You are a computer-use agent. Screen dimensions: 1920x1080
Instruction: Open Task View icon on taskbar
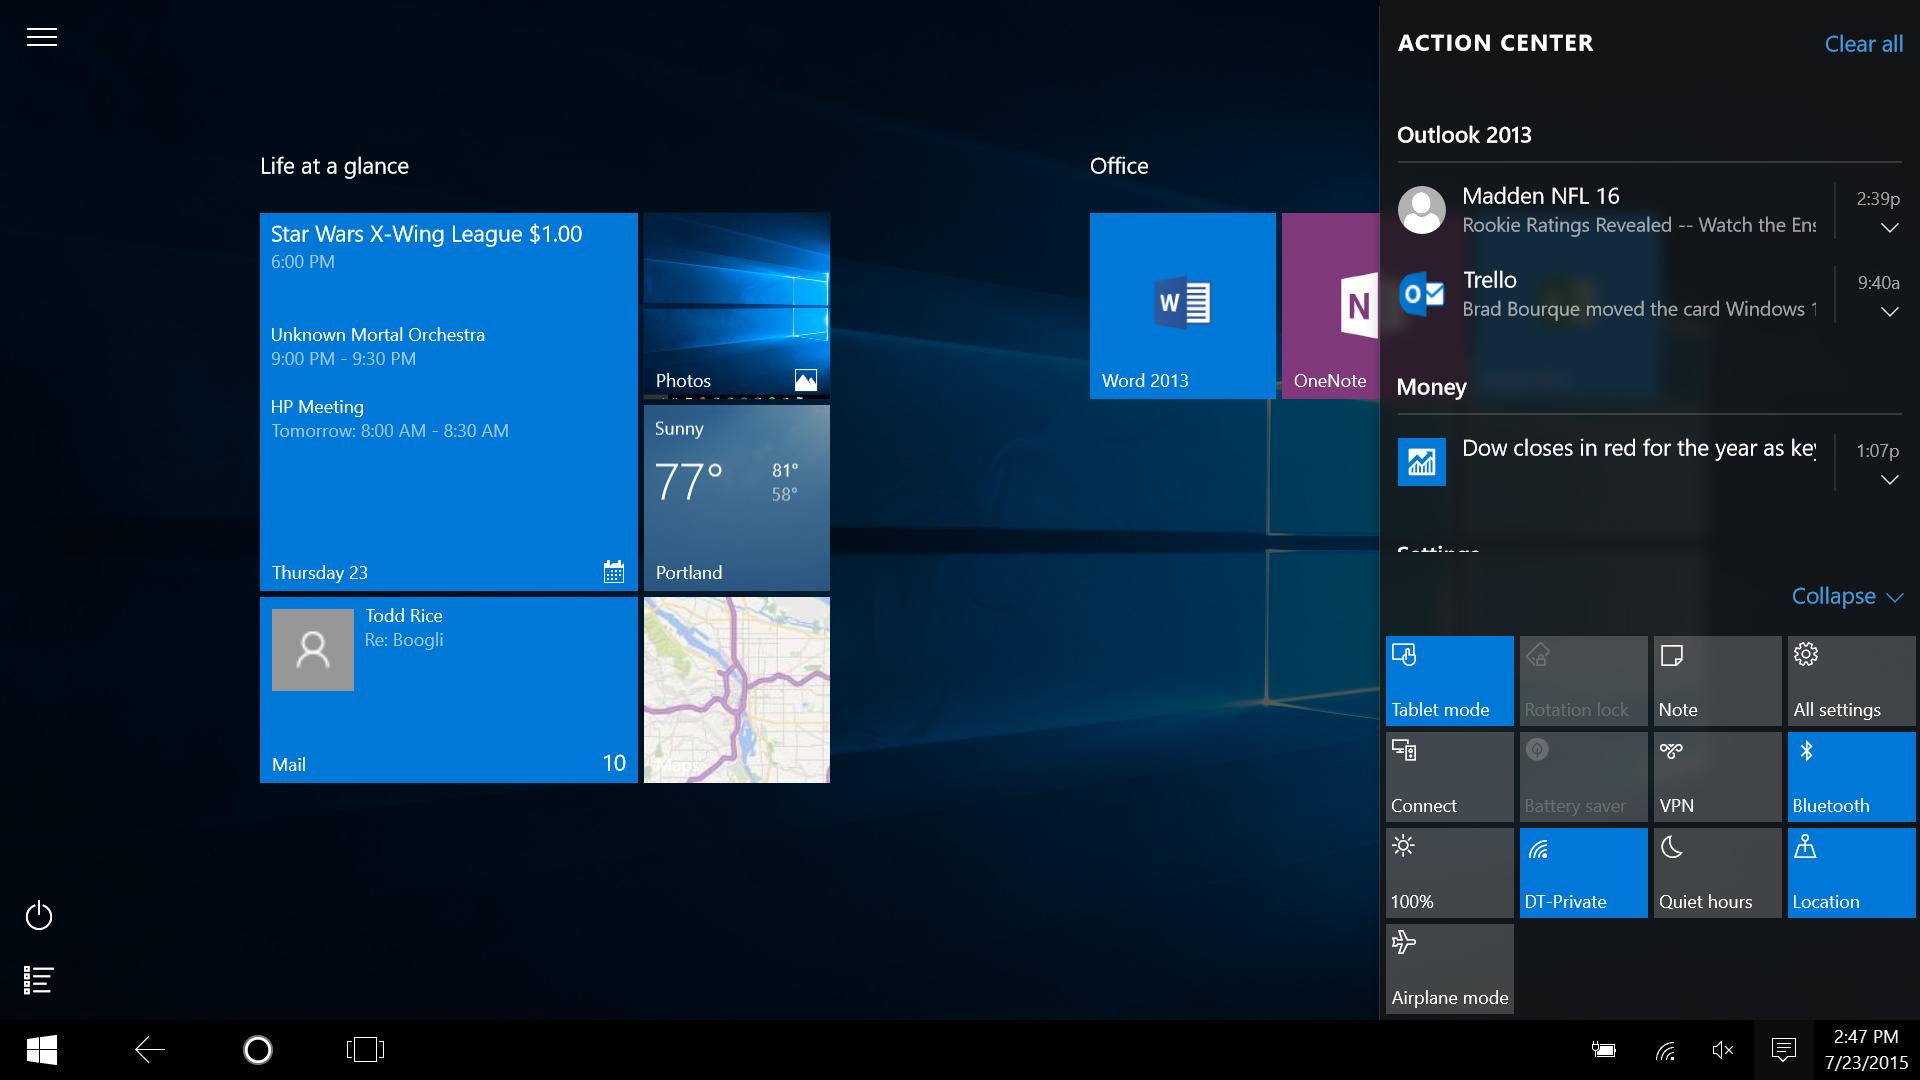tap(365, 1050)
